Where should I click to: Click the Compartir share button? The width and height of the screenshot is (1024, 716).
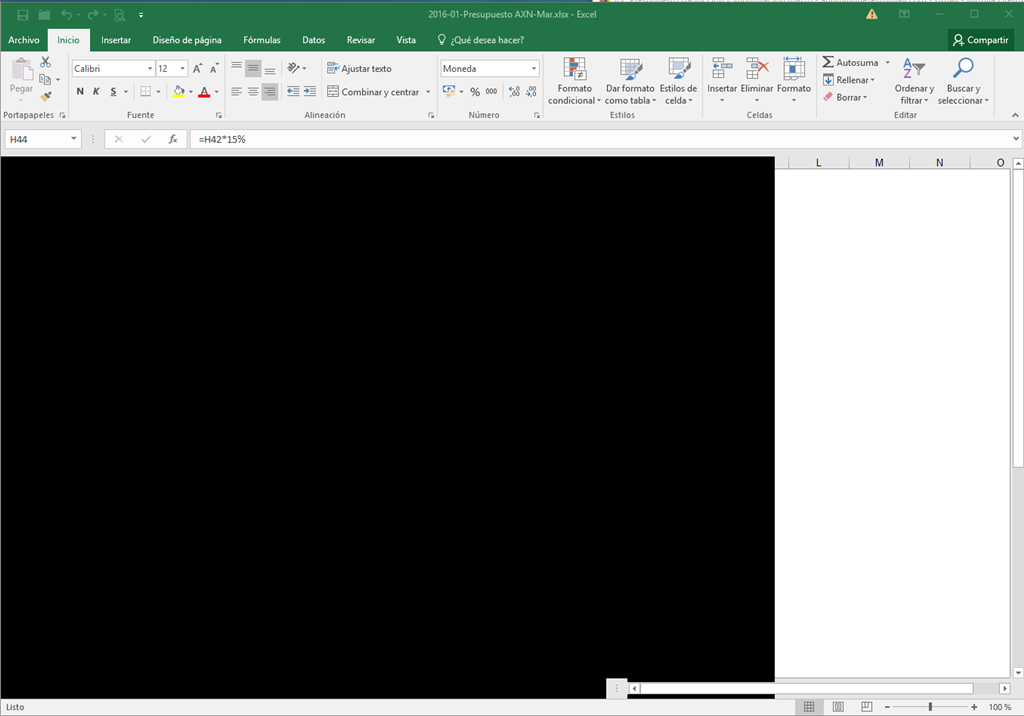tap(981, 40)
